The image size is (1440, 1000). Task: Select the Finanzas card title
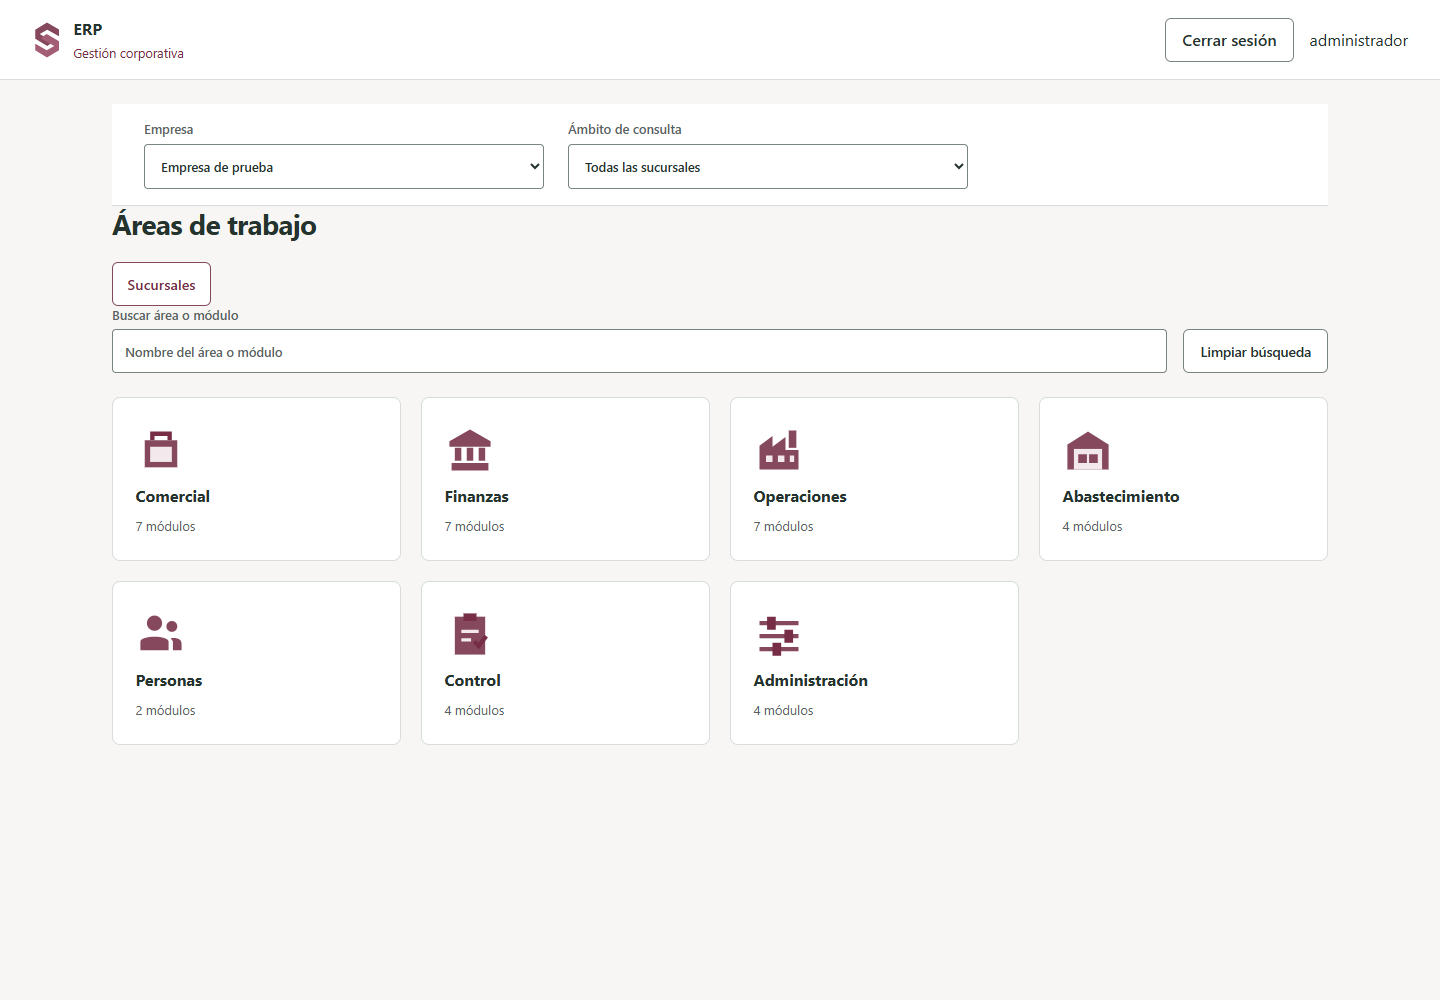tap(477, 497)
